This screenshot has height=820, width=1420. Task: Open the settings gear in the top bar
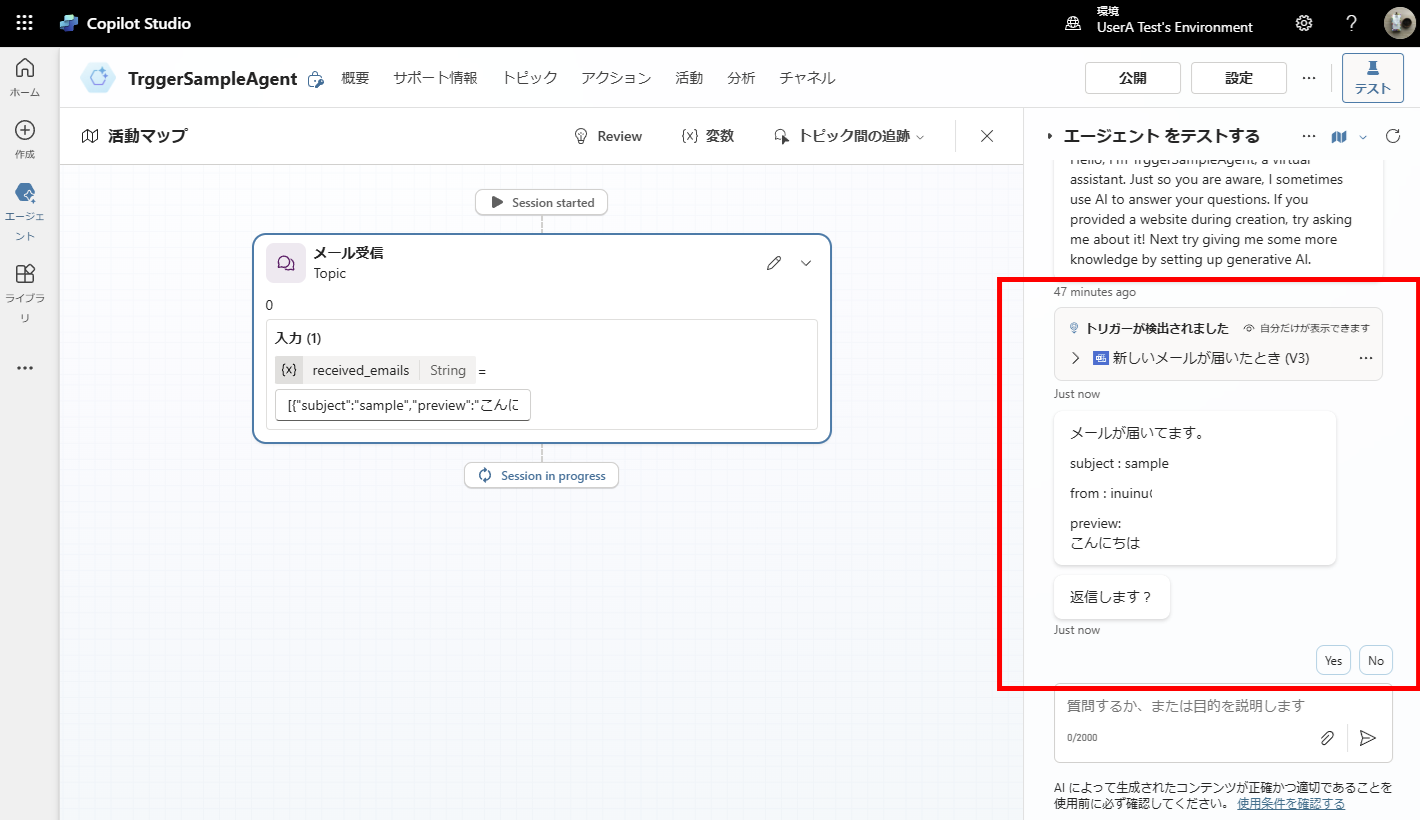1303,22
